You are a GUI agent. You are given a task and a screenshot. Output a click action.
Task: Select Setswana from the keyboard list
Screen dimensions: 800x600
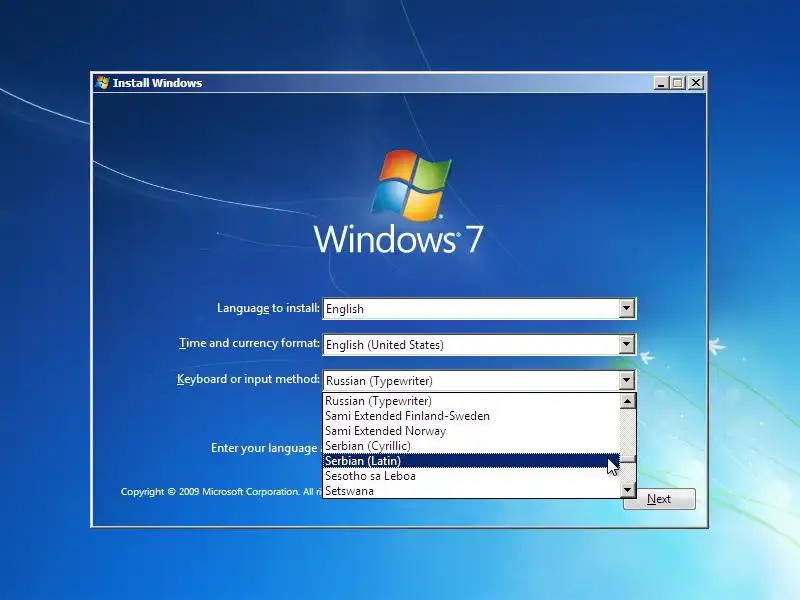471,490
